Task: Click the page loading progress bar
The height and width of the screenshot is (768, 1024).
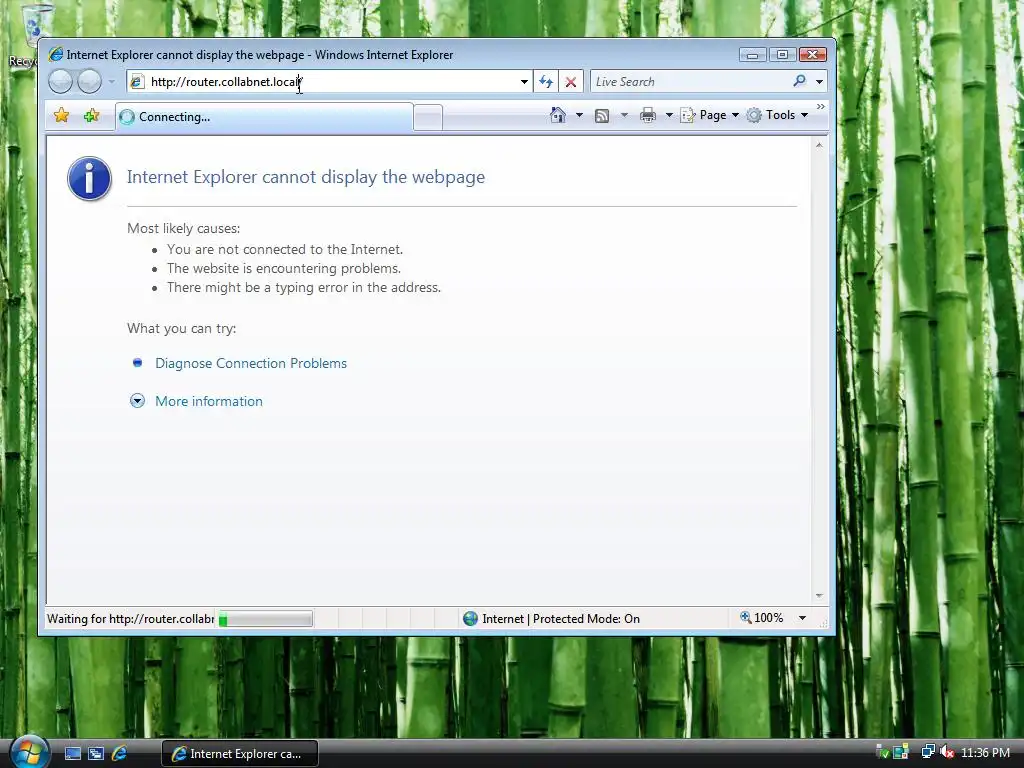Action: (x=265, y=618)
